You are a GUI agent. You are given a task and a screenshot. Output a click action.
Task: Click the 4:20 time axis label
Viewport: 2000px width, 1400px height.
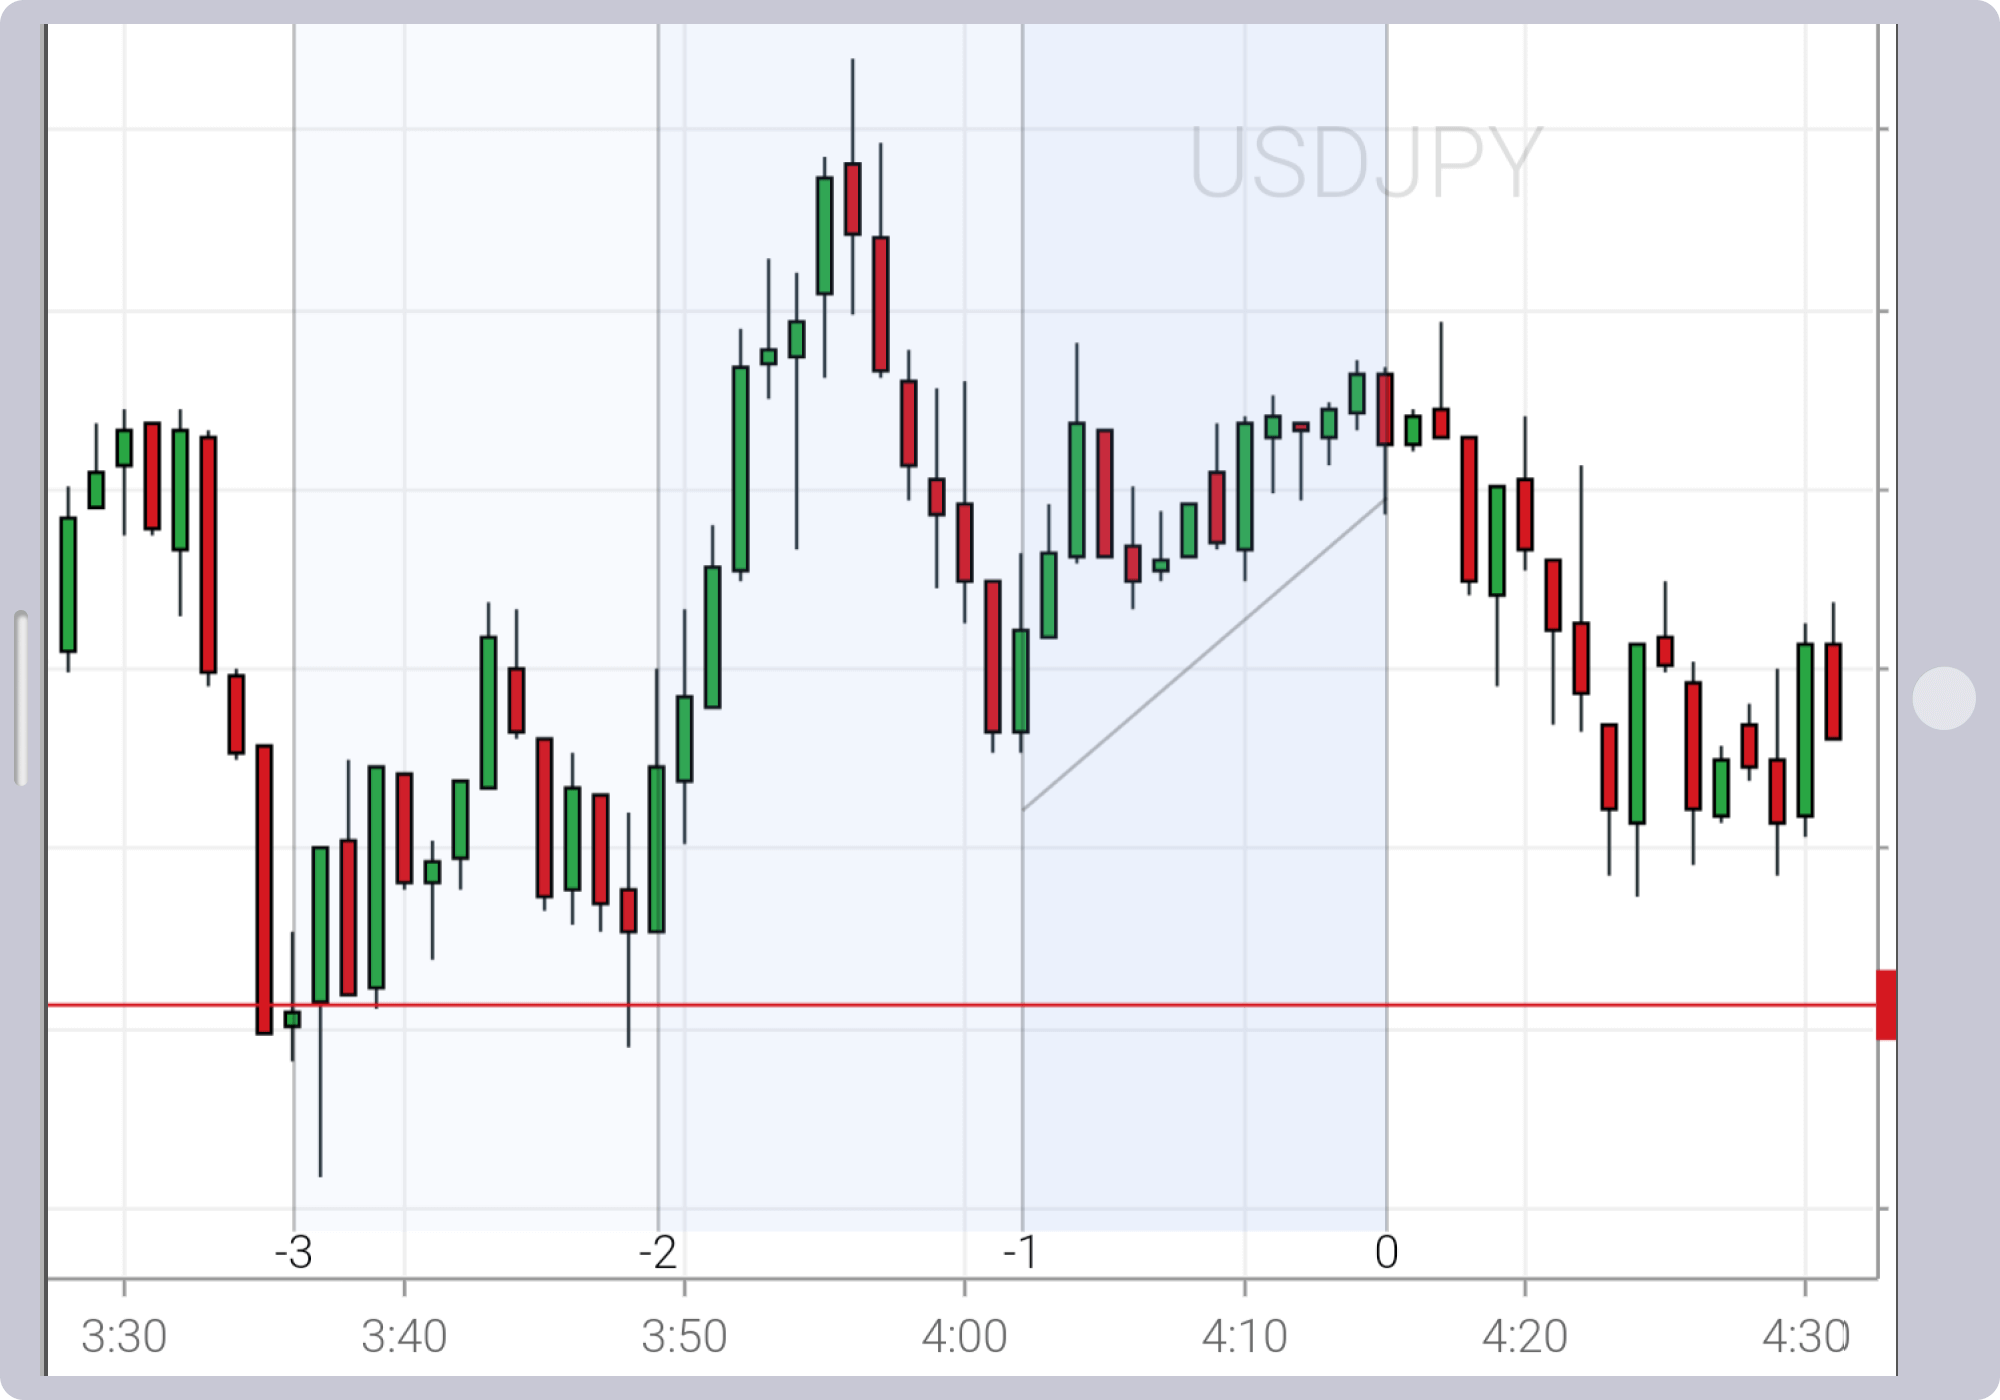[1524, 1336]
